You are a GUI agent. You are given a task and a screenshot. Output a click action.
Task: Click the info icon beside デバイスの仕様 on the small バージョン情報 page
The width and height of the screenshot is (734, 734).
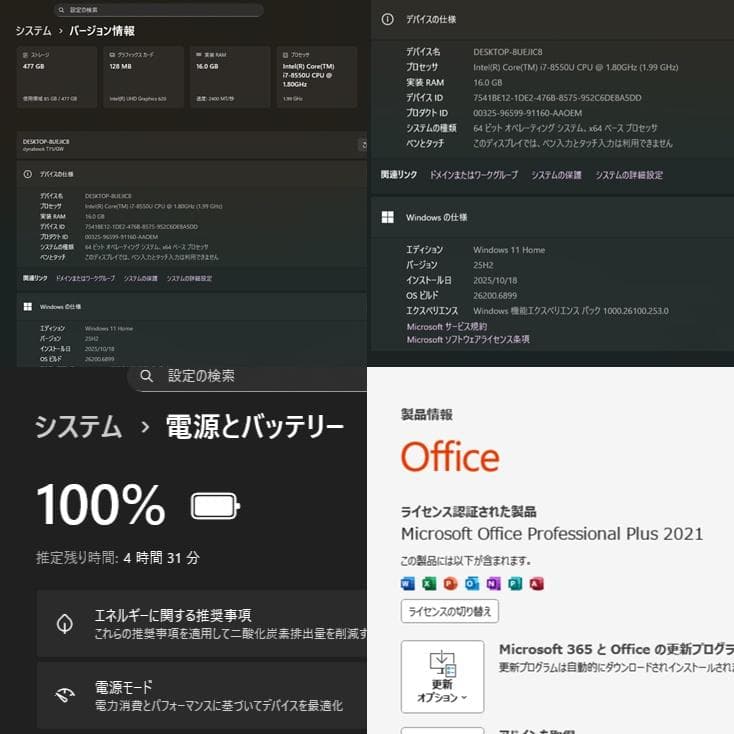(x=28, y=174)
